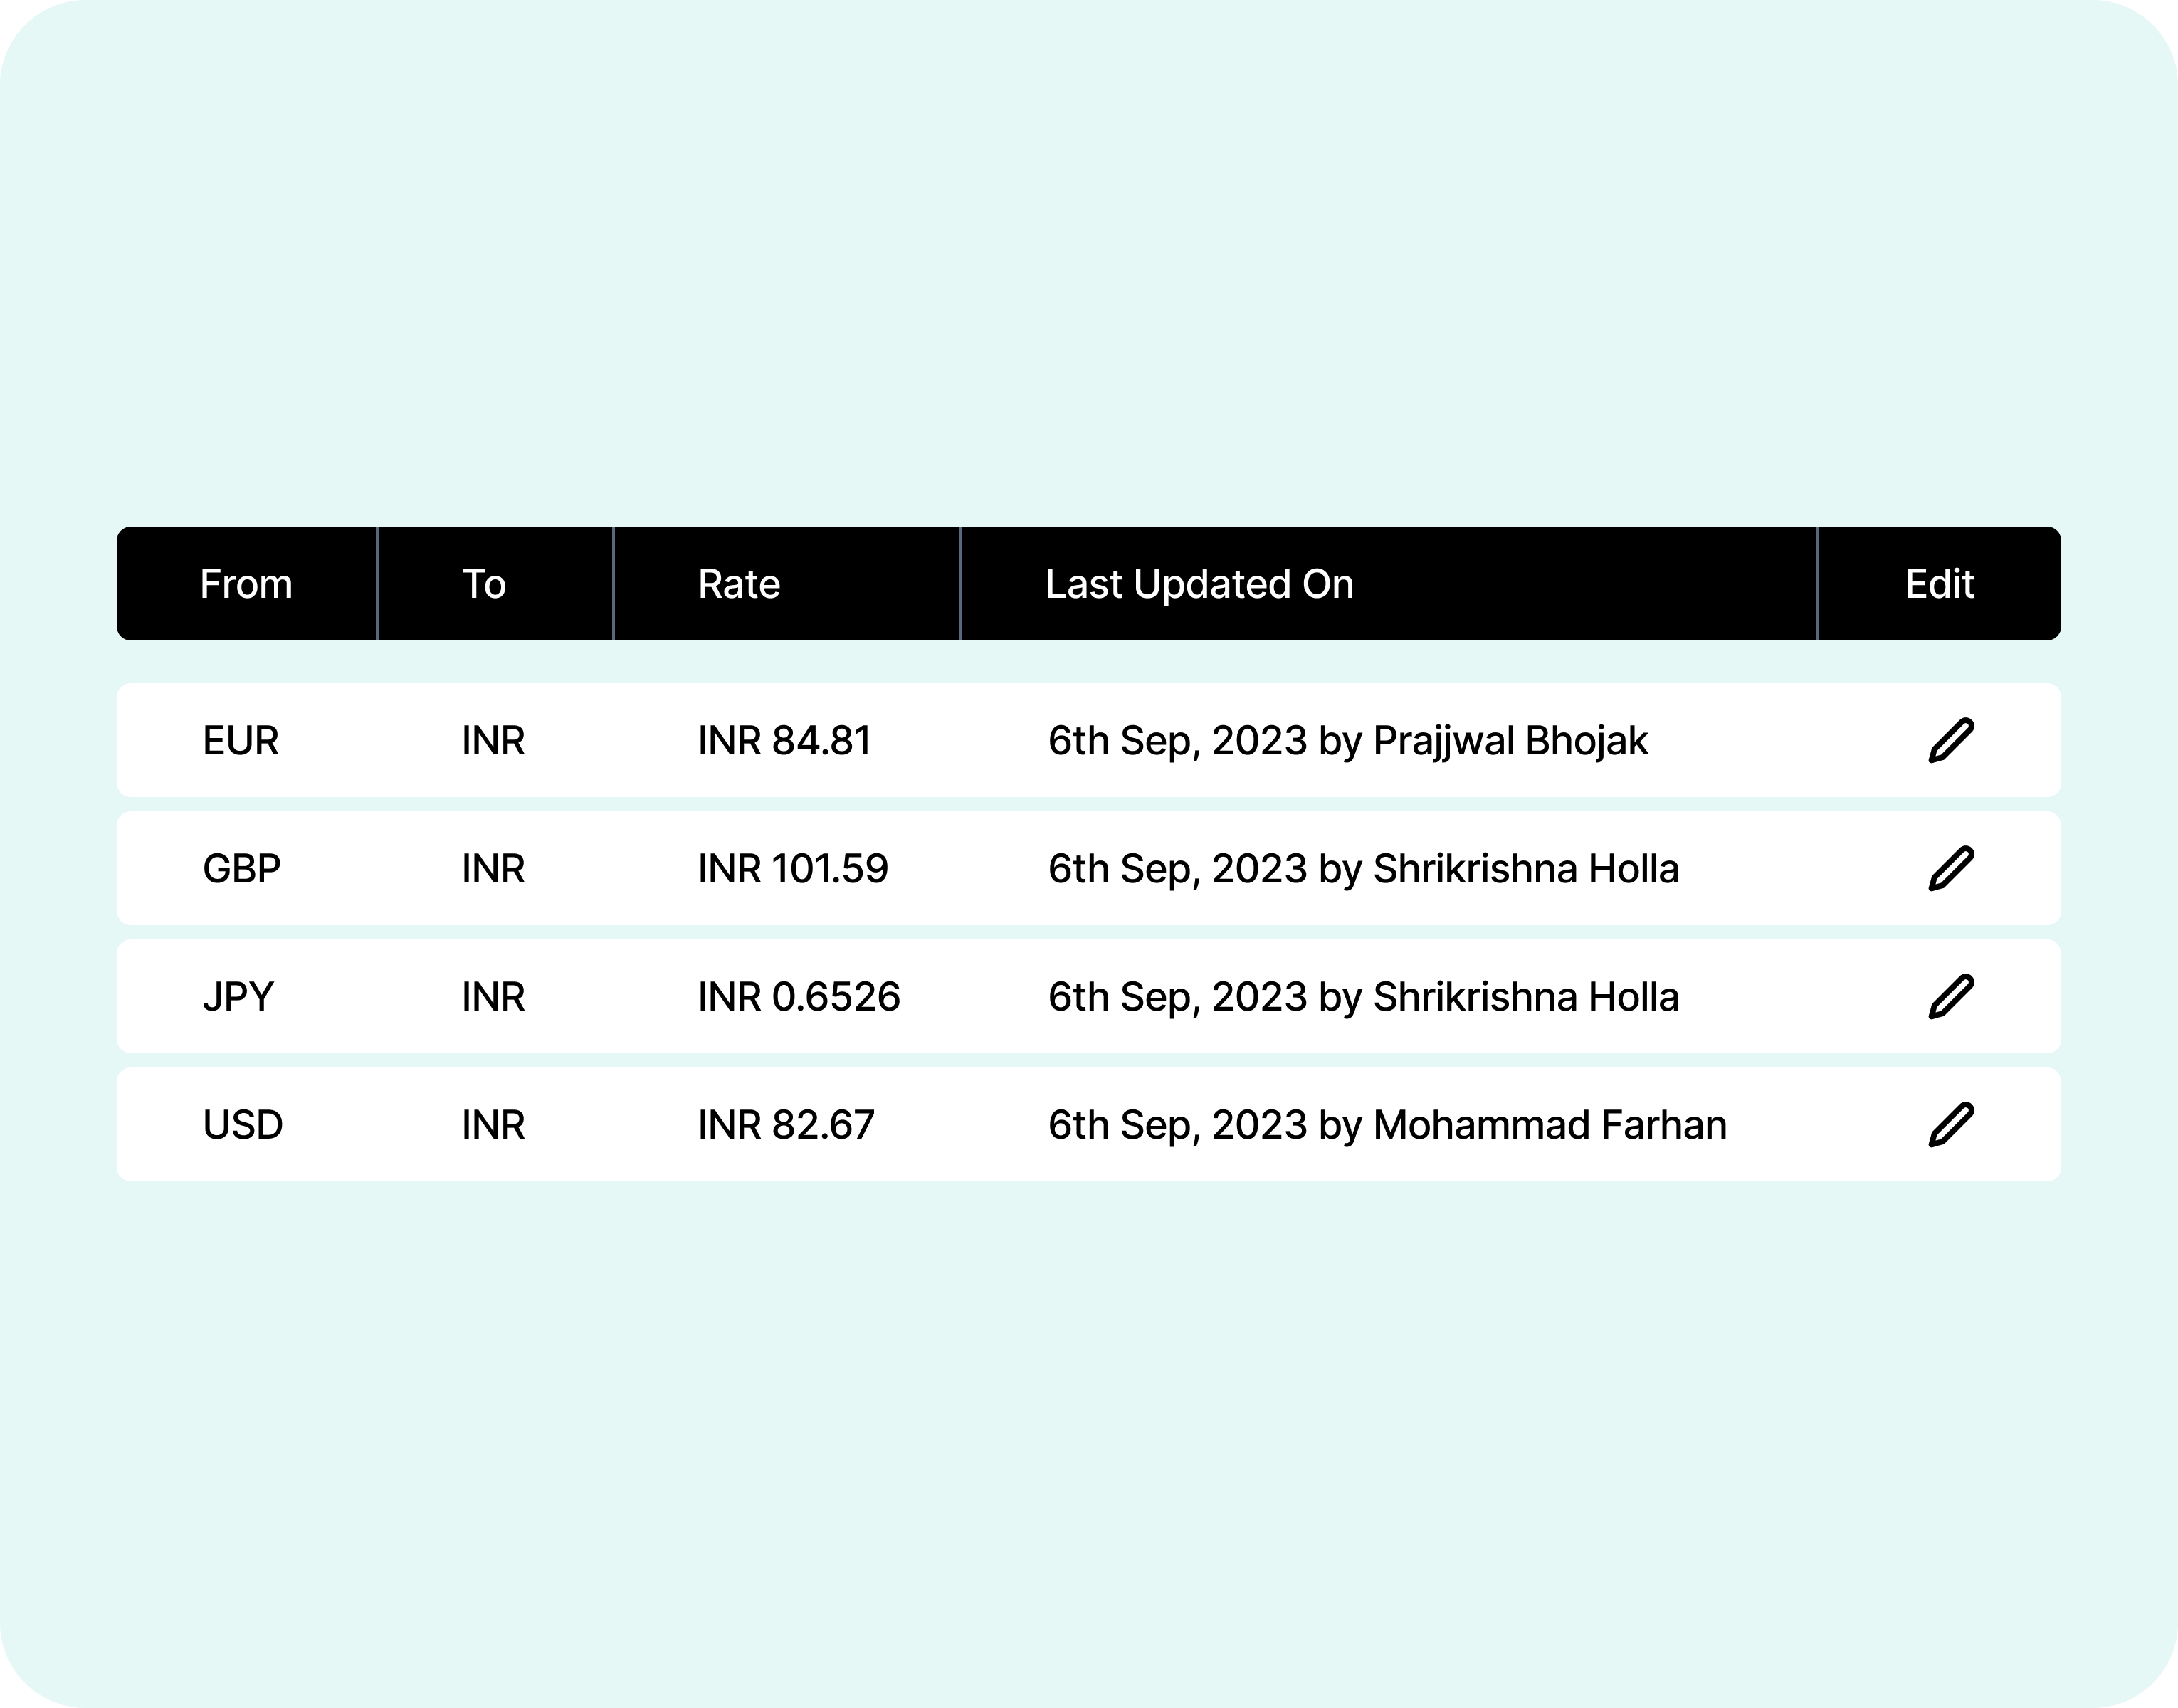2178x1708 pixels.
Task: Click the Last Updated On header
Action: (1199, 584)
